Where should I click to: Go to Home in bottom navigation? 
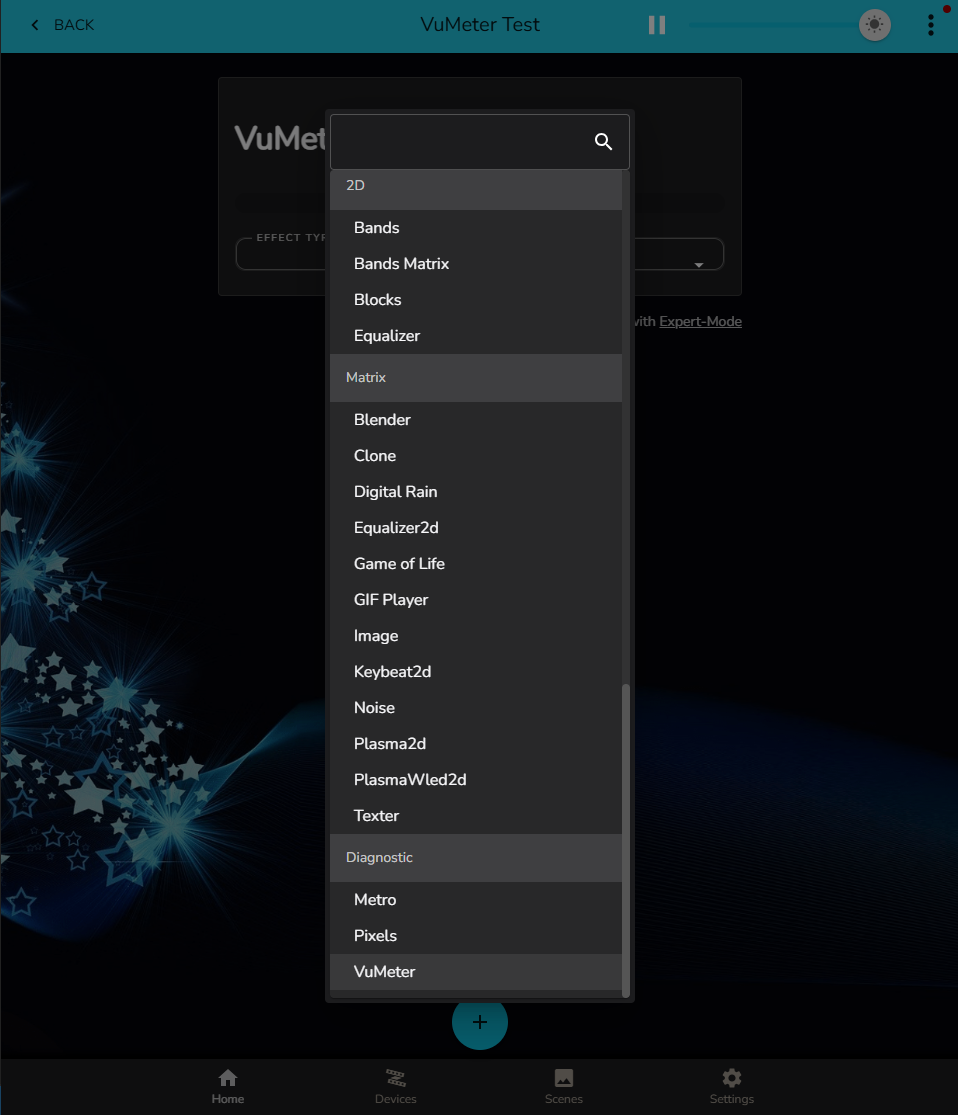tap(228, 1087)
